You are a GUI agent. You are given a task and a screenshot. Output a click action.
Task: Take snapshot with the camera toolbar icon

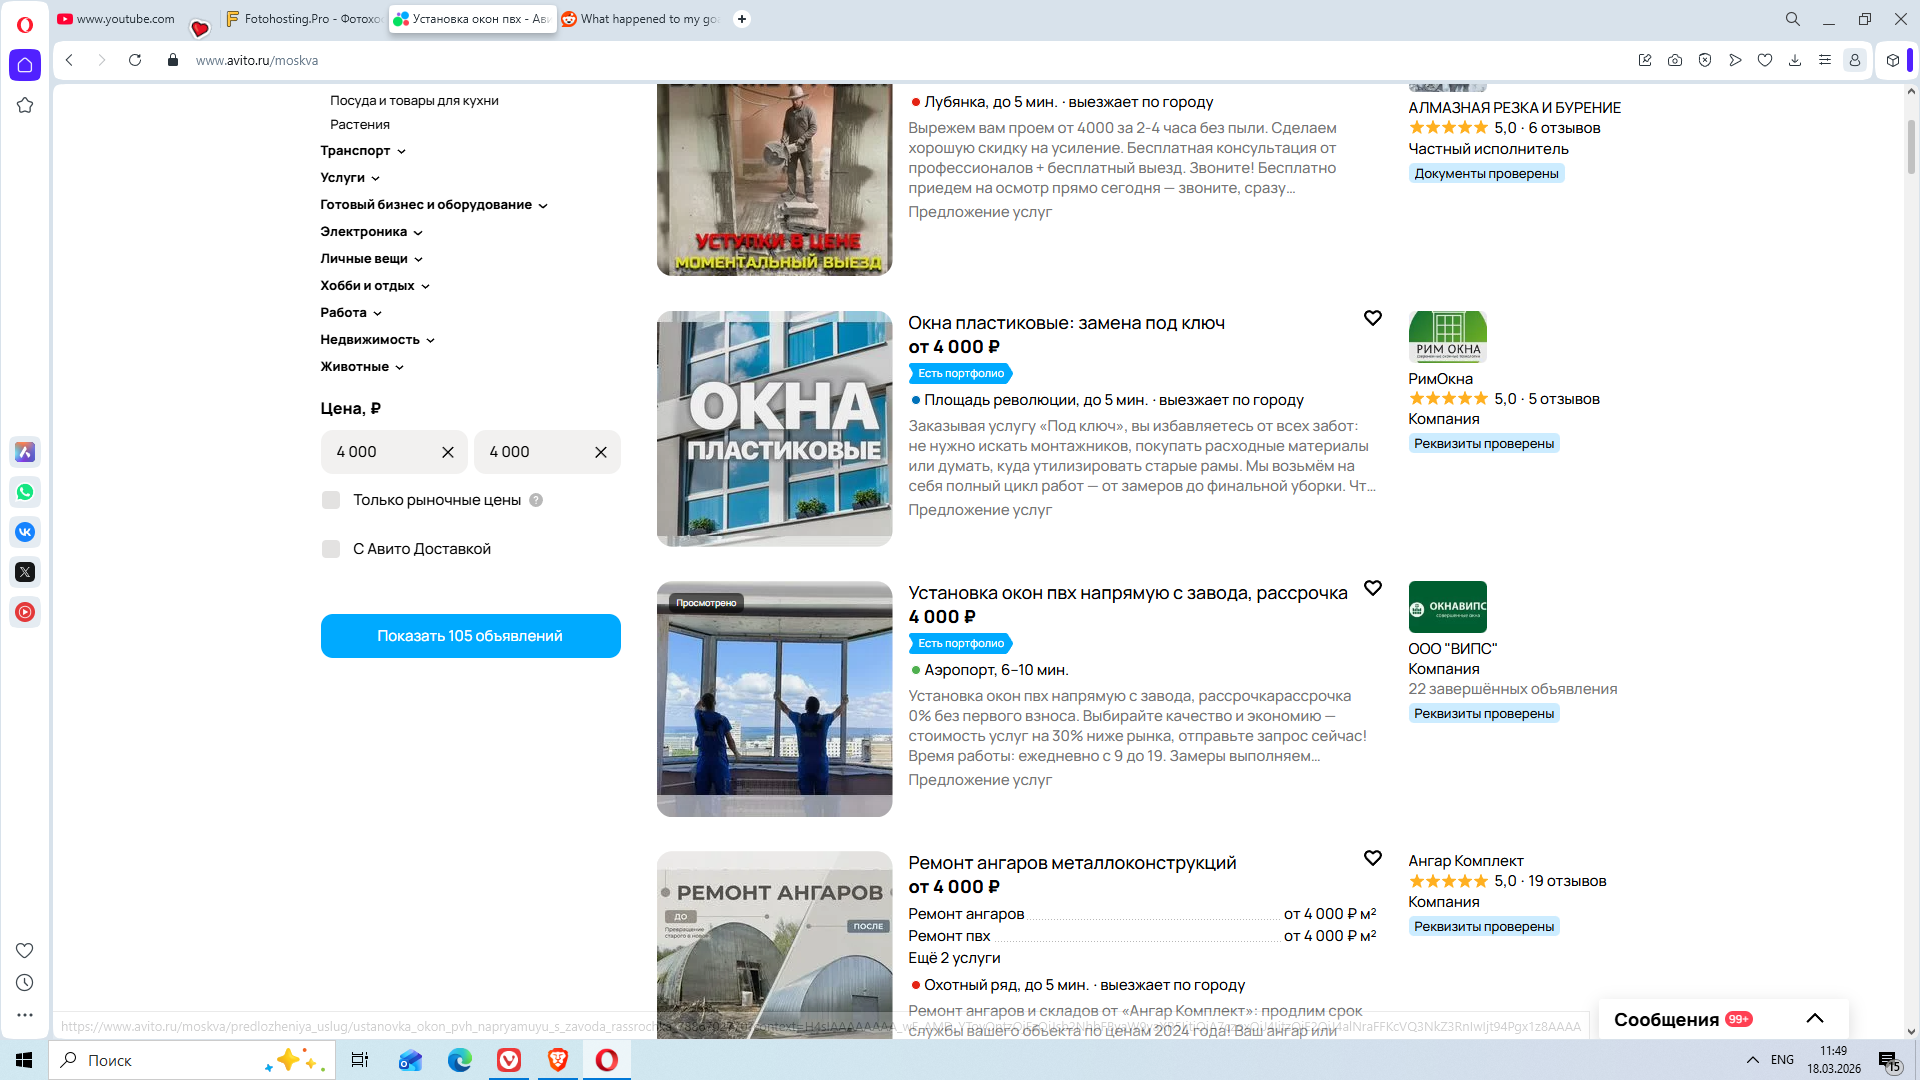click(x=1675, y=60)
